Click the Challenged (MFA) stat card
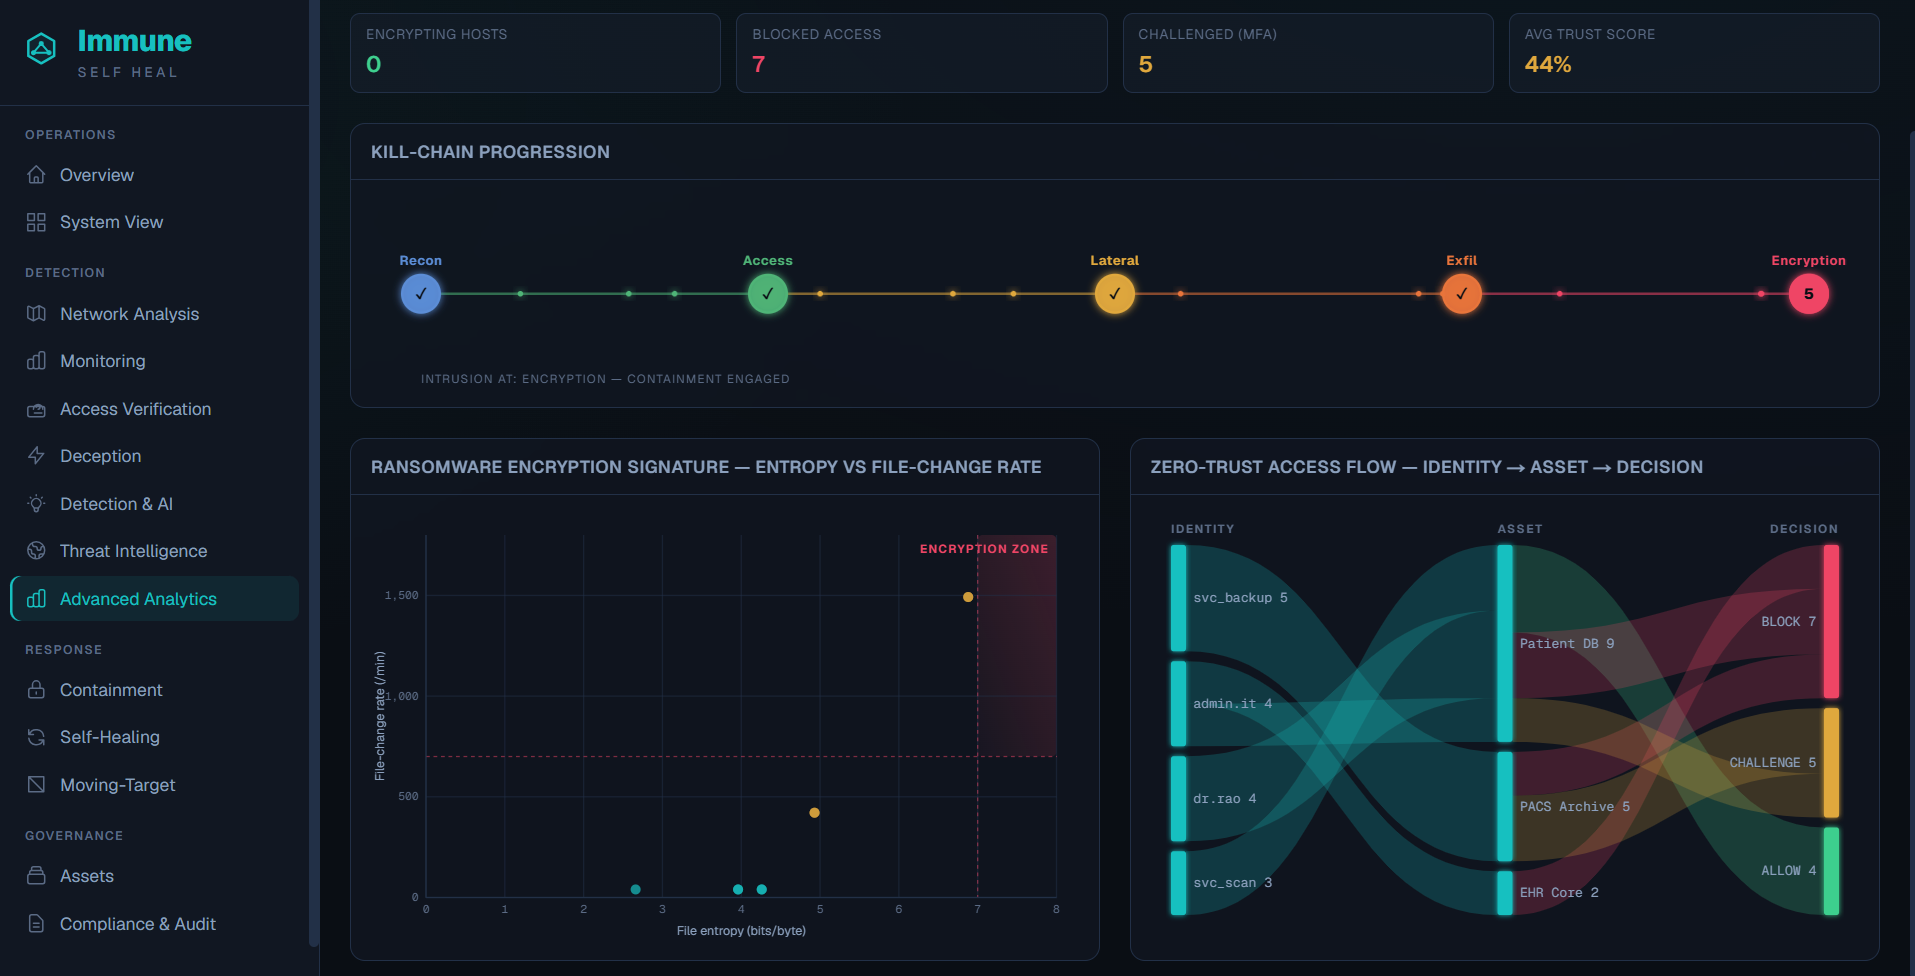1915x976 pixels. point(1308,53)
